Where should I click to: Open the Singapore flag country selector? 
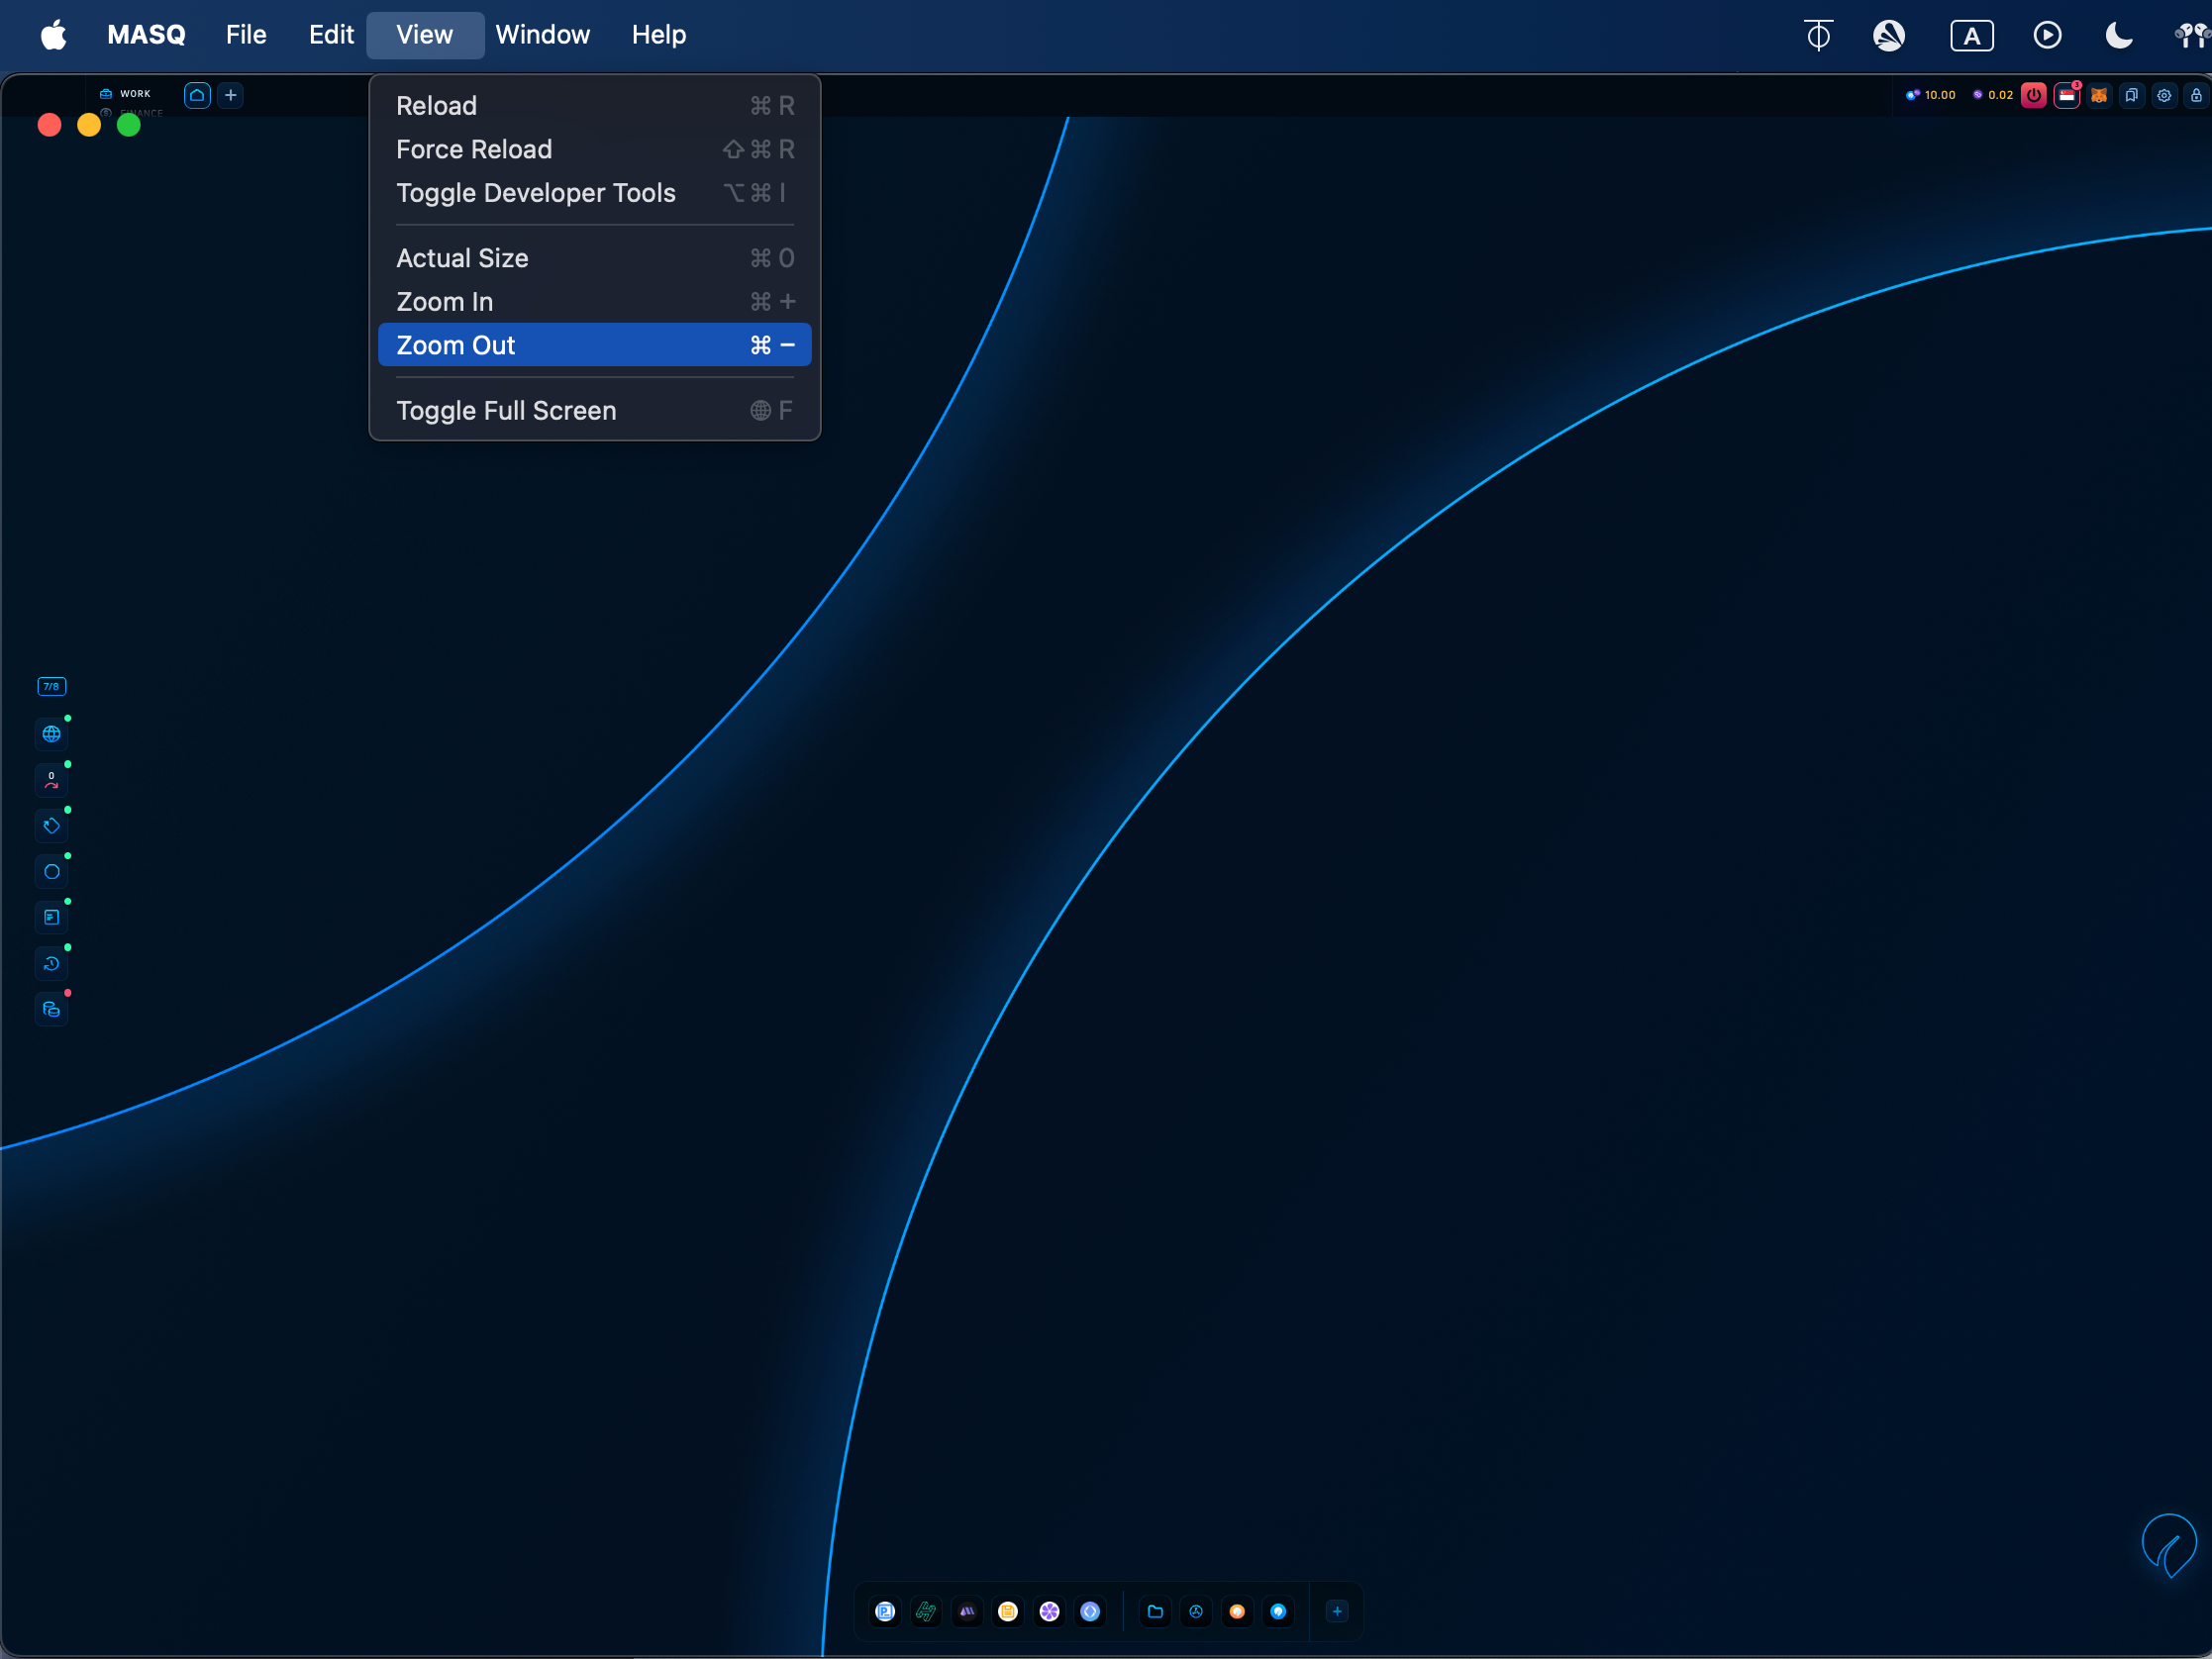click(x=2066, y=95)
